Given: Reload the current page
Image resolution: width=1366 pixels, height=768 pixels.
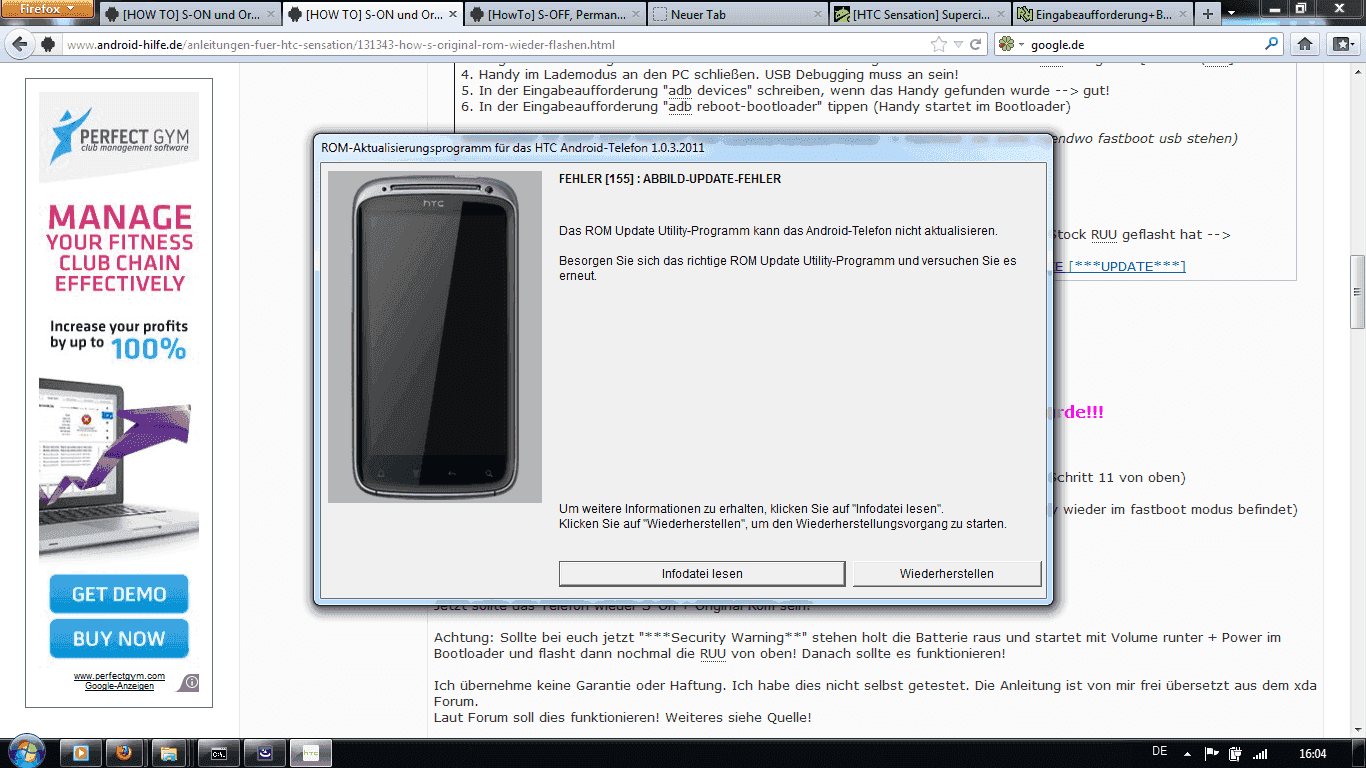Looking at the screenshot, I should point(977,45).
